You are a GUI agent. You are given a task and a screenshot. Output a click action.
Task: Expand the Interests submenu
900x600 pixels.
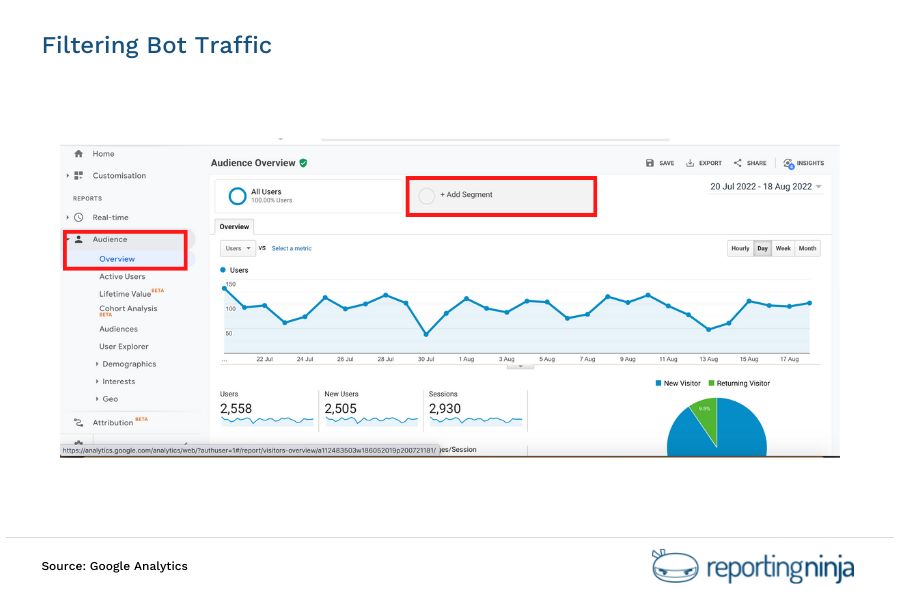click(x=96, y=381)
